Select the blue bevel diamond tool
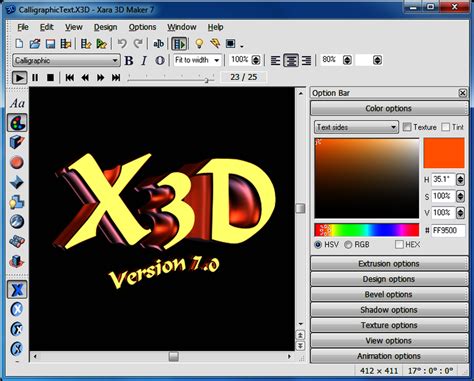This screenshot has height=381, width=474. tap(17, 182)
